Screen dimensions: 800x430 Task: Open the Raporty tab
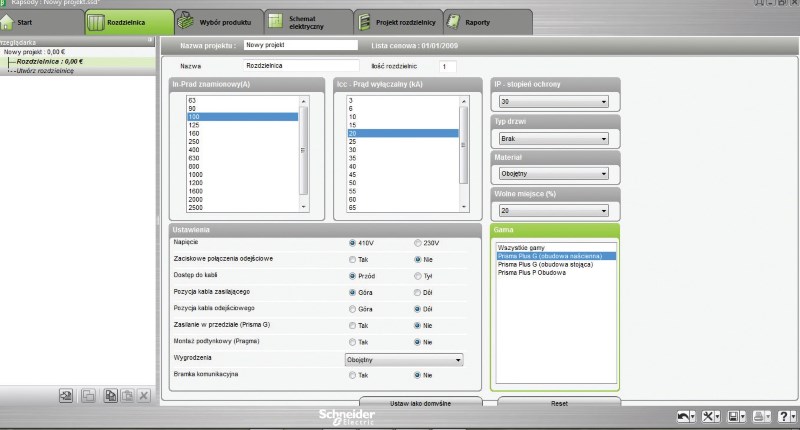pyautogui.click(x=488, y=22)
